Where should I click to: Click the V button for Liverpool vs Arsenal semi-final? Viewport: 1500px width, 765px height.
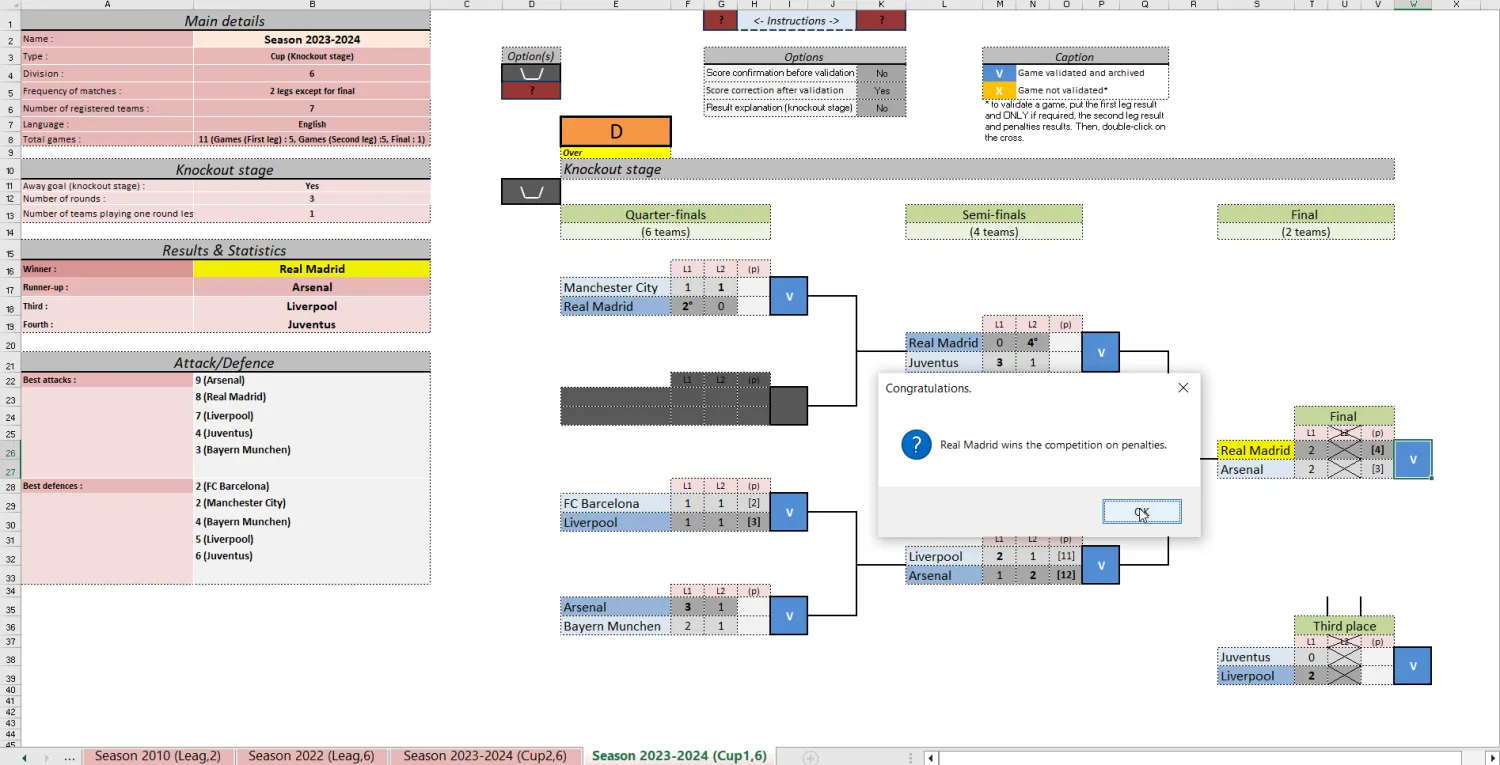pos(1100,565)
